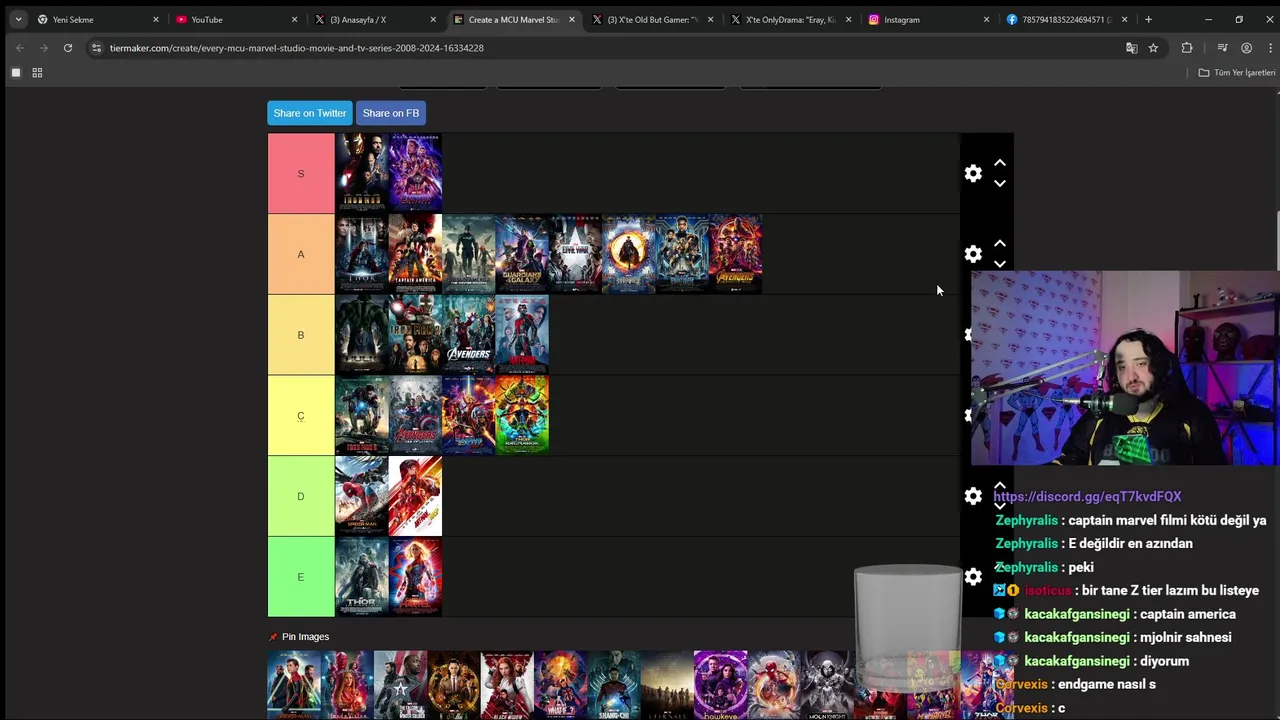Click the C tier label
Viewport: 1280px width, 720px height.
[x=301, y=416]
